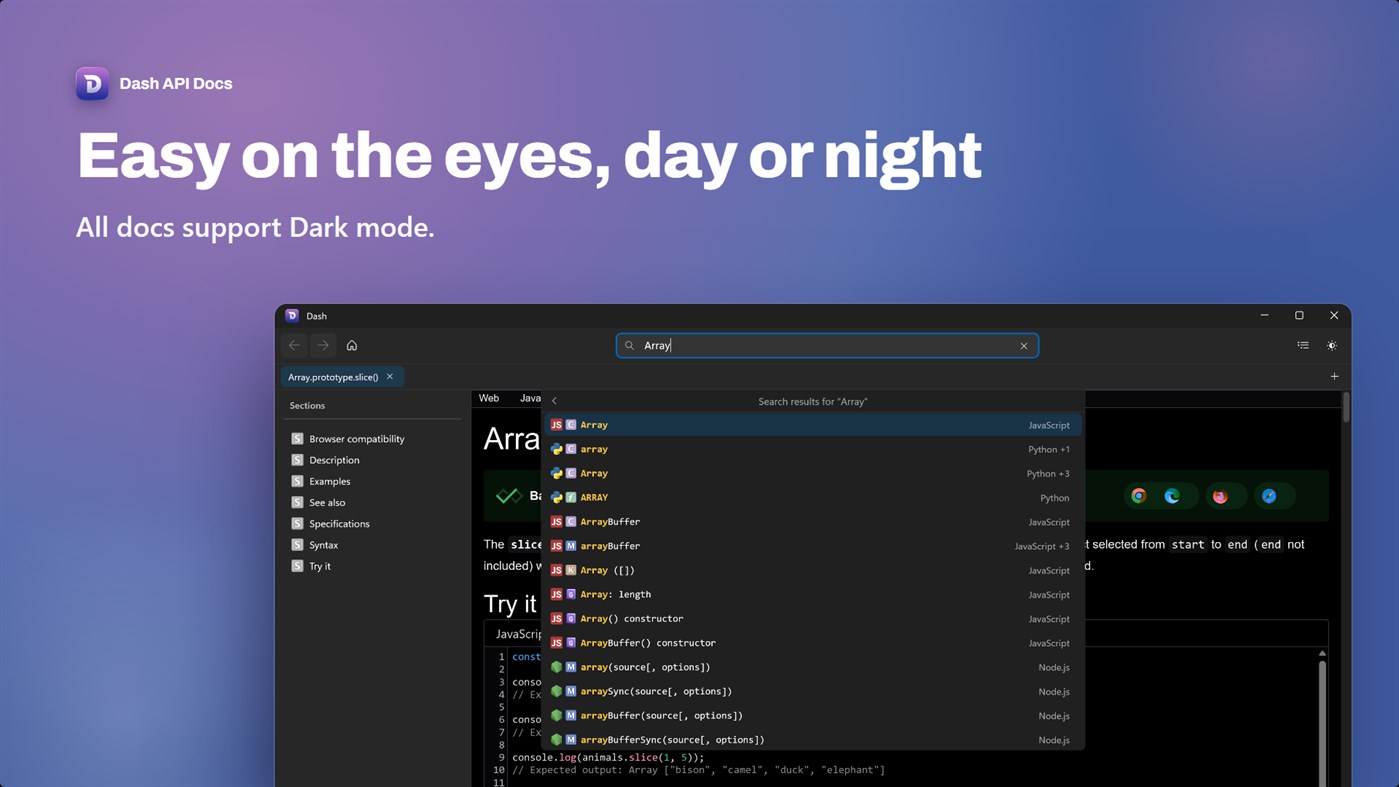Go forward using the toolbar forward arrow
Screen dimensions: 1399x787
[323, 345]
